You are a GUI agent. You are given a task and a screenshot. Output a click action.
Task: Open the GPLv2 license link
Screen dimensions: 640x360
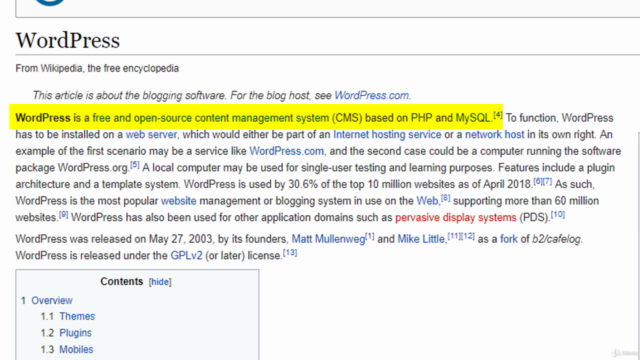coord(186,256)
